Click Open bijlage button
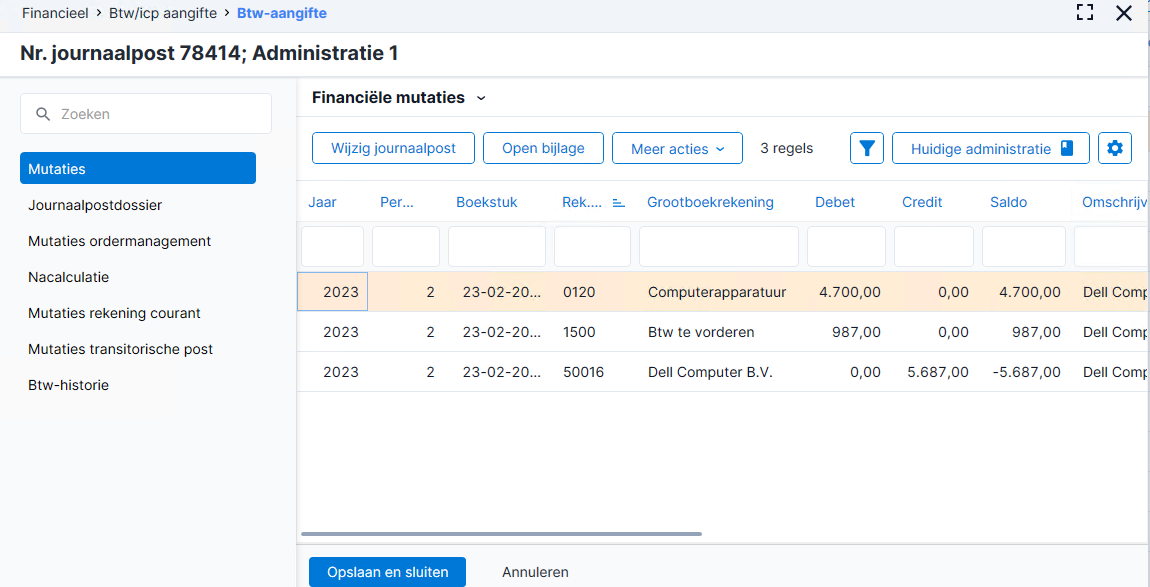This screenshot has height=587, width=1150. (x=543, y=148)
